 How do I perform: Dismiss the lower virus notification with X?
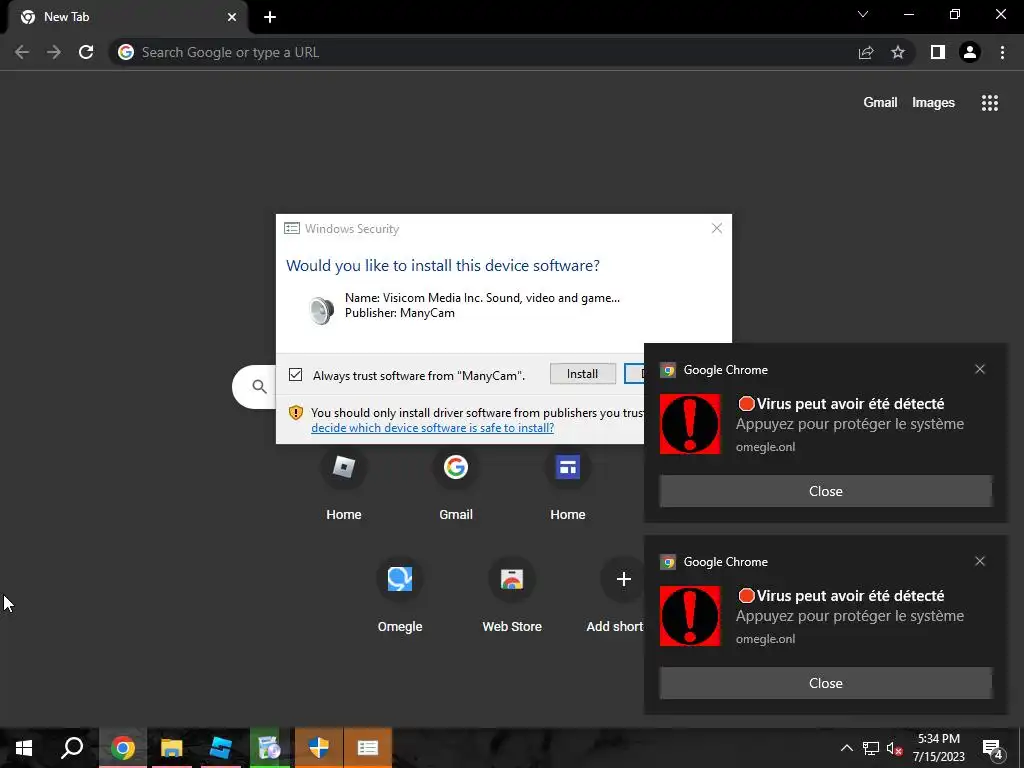click(980, 561)
